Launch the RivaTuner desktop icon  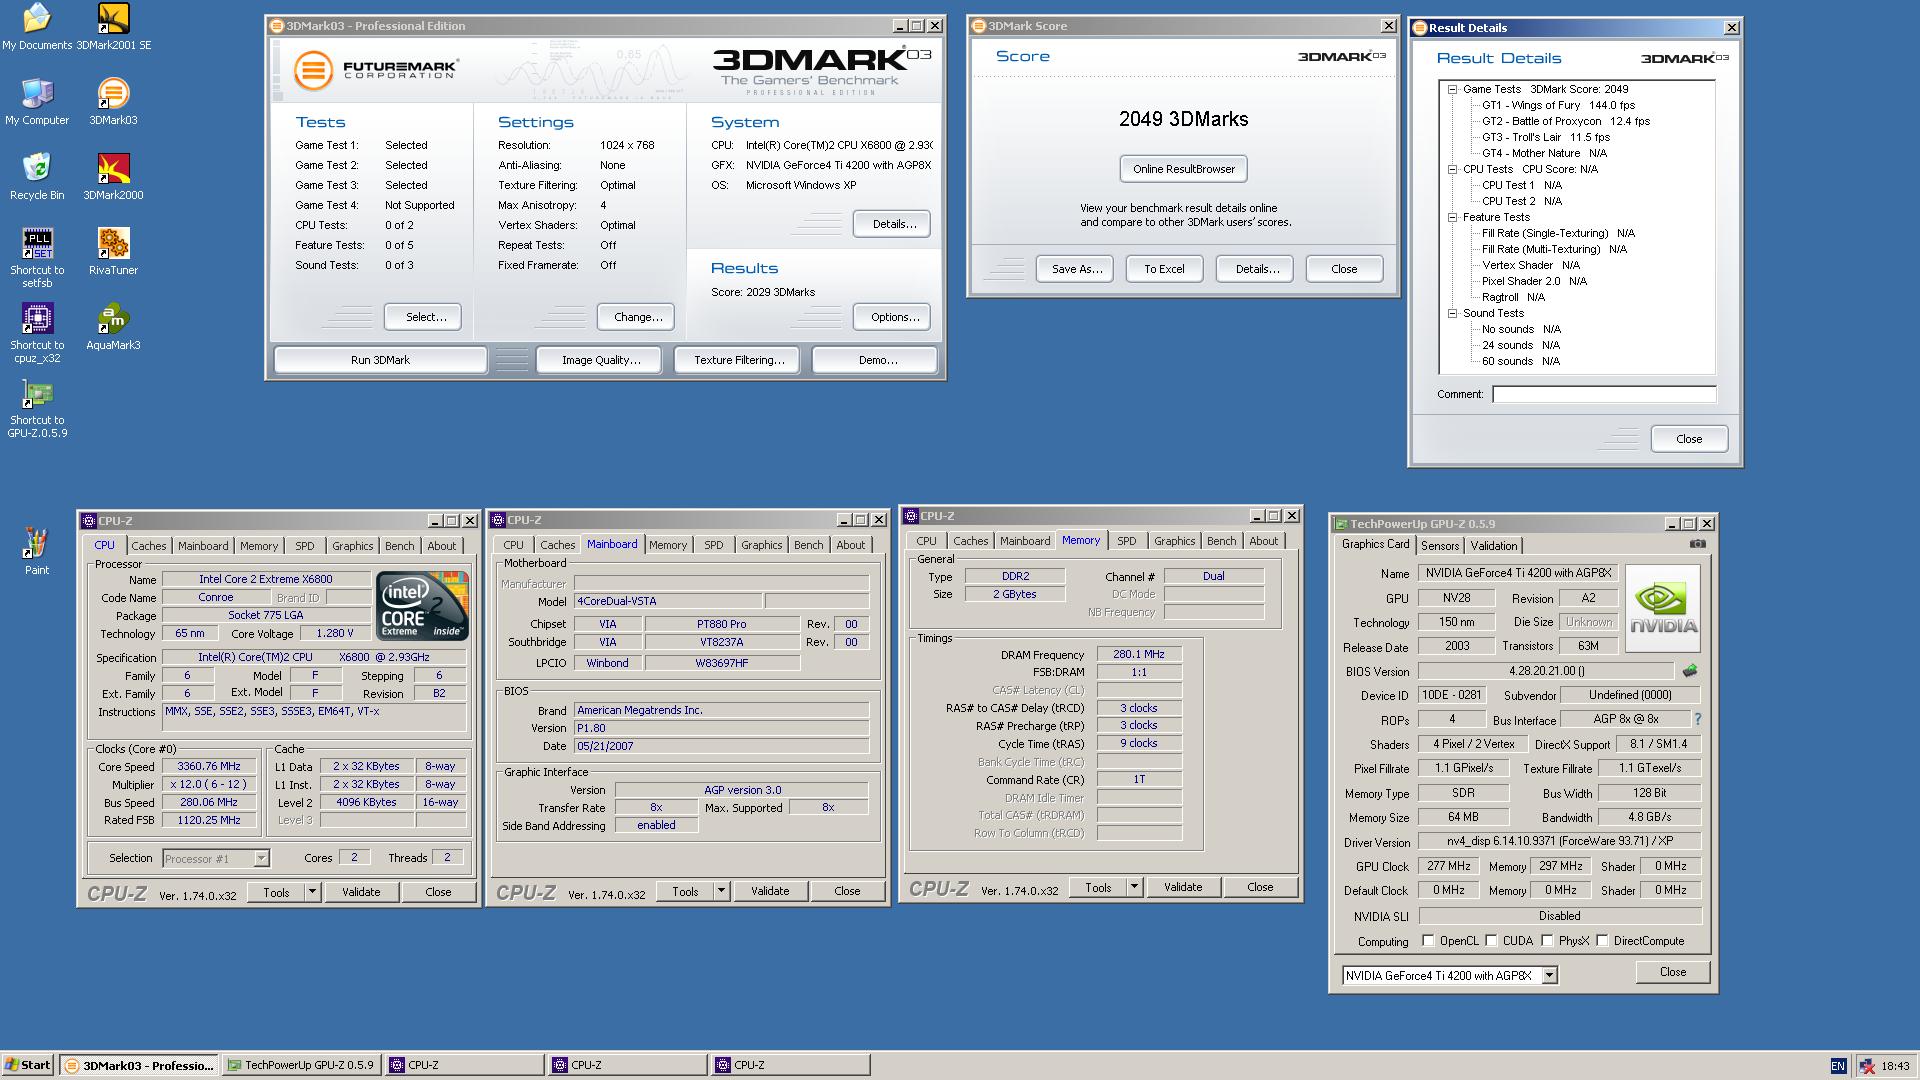tap(113, 252)
